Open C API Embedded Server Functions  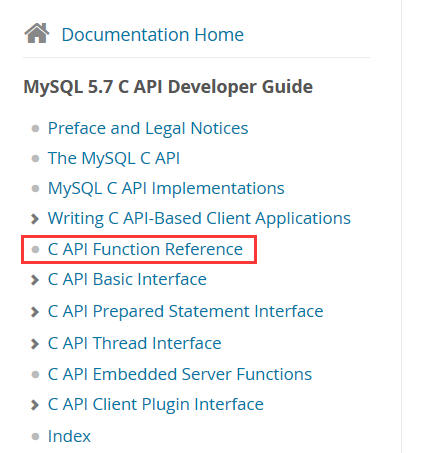click(180, 374)
